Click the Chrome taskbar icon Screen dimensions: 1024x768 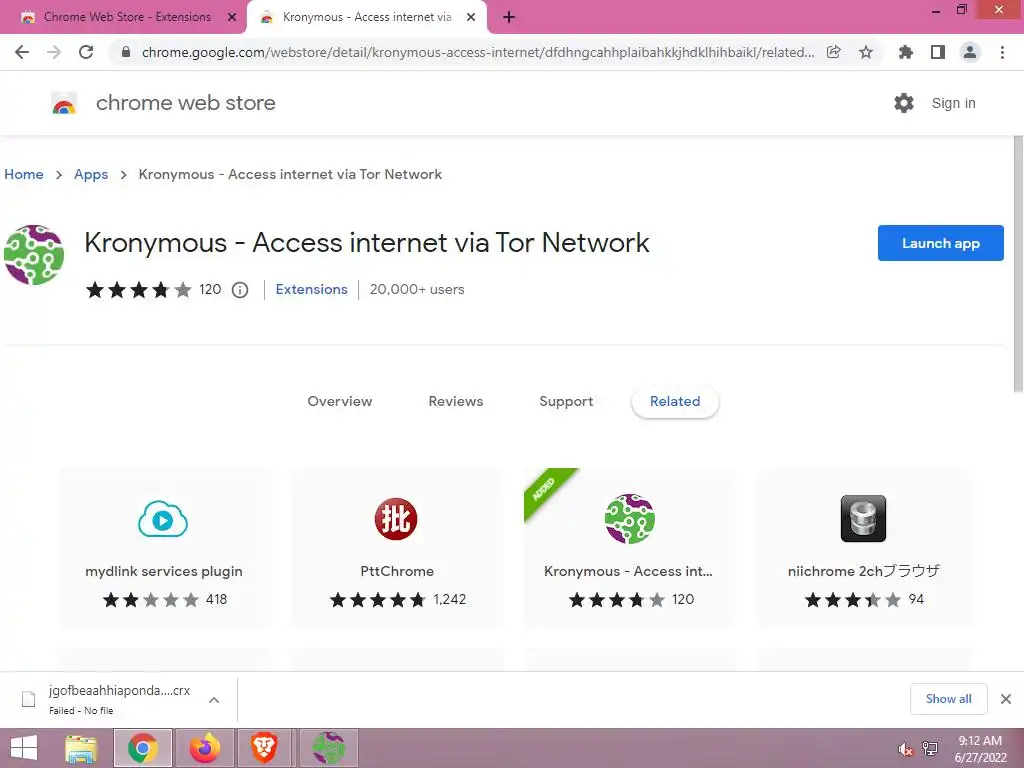142,748
